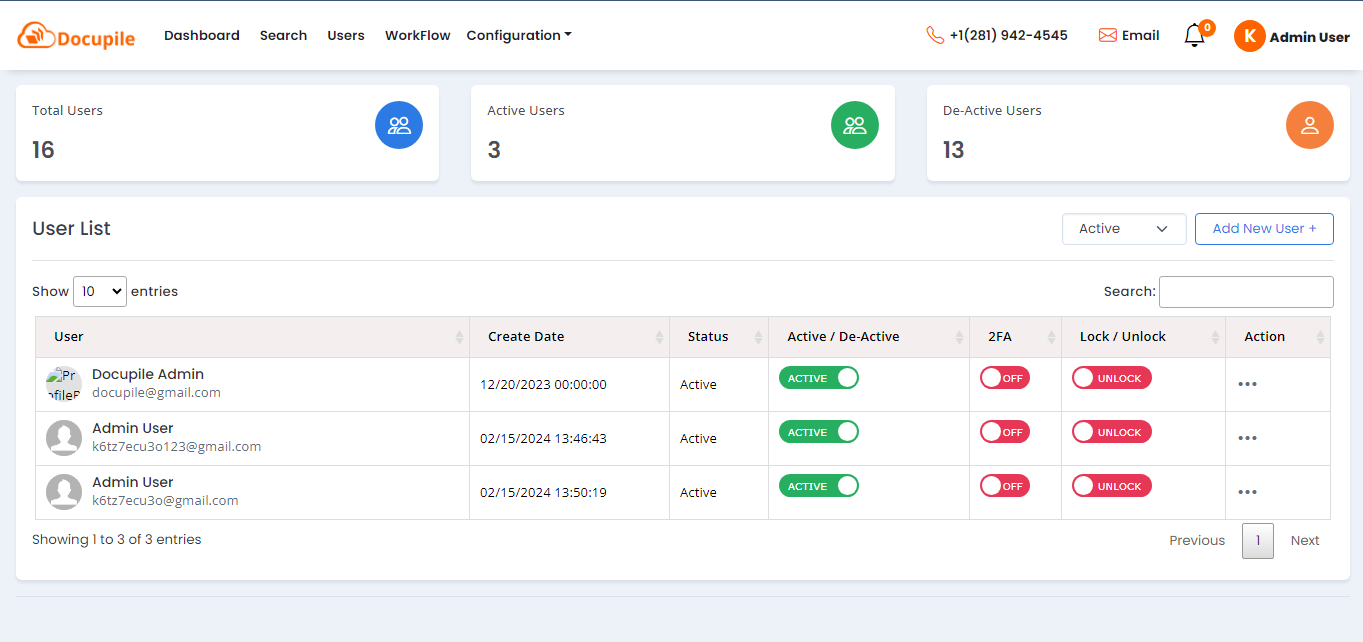
Task: Toggle Active switch for Docupile Admin
Action: click(818, 378)
